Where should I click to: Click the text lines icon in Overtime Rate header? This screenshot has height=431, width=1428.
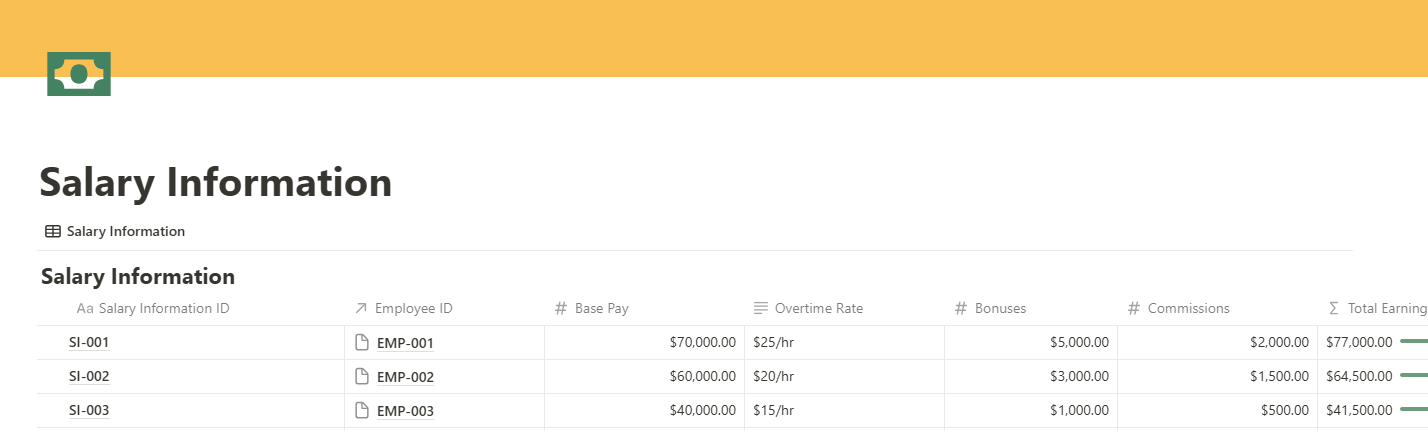761,308
